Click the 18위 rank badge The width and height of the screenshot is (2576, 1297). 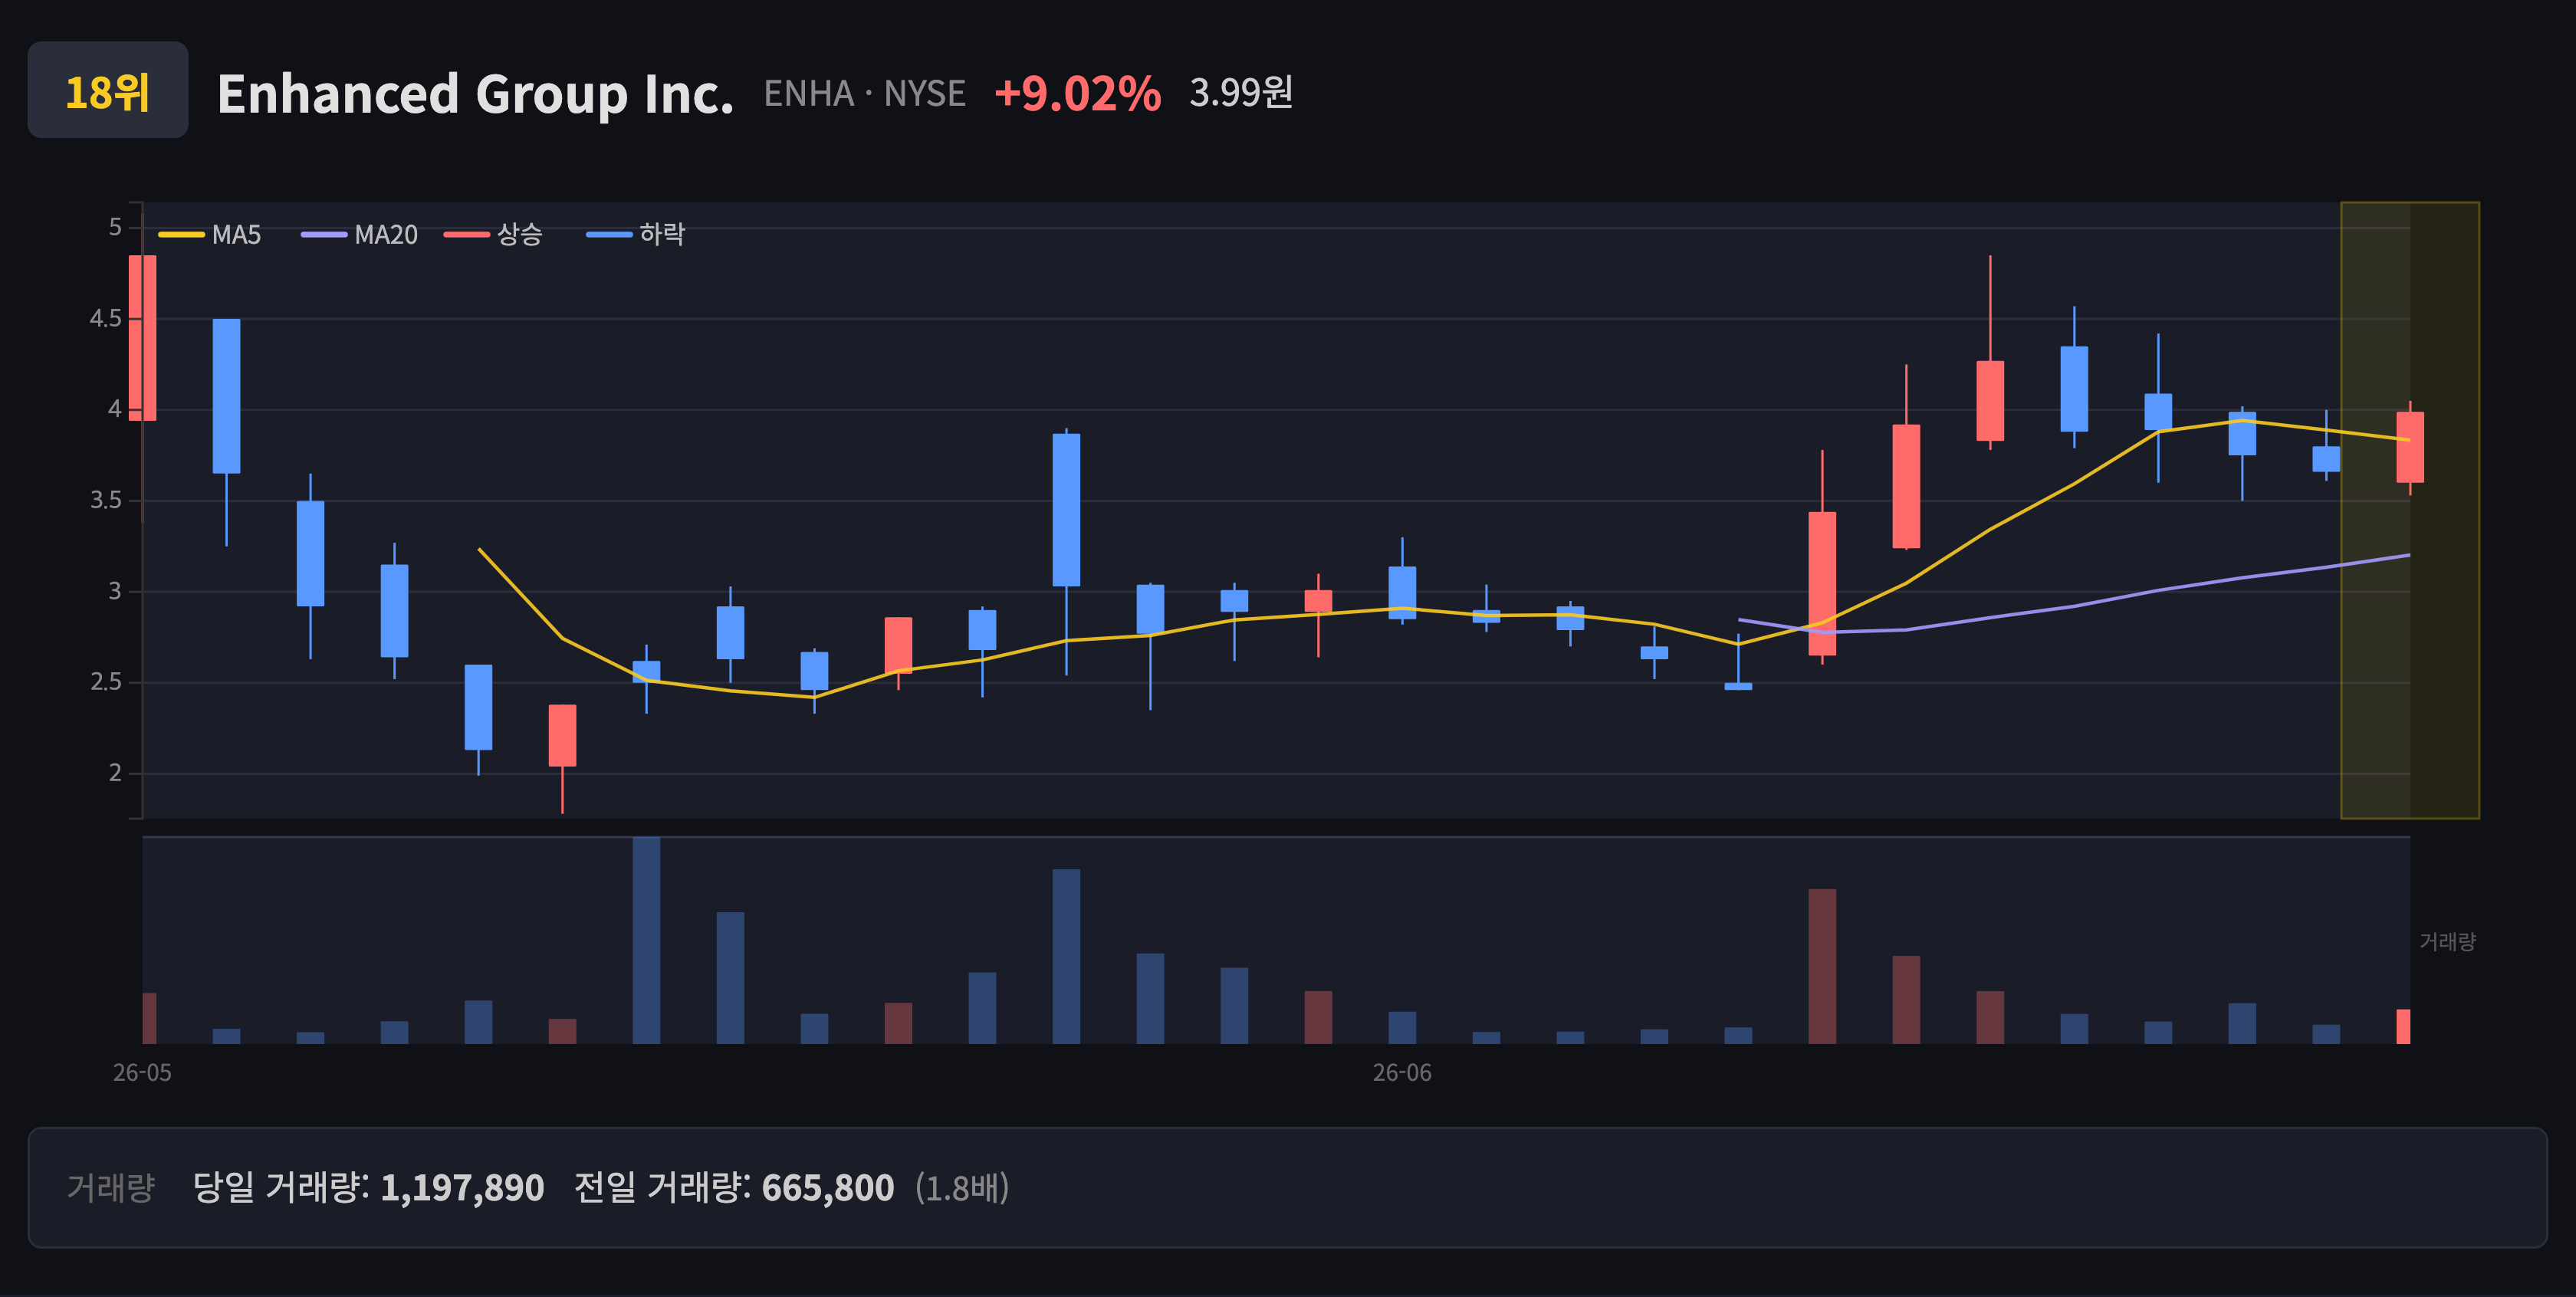(108, 90)
